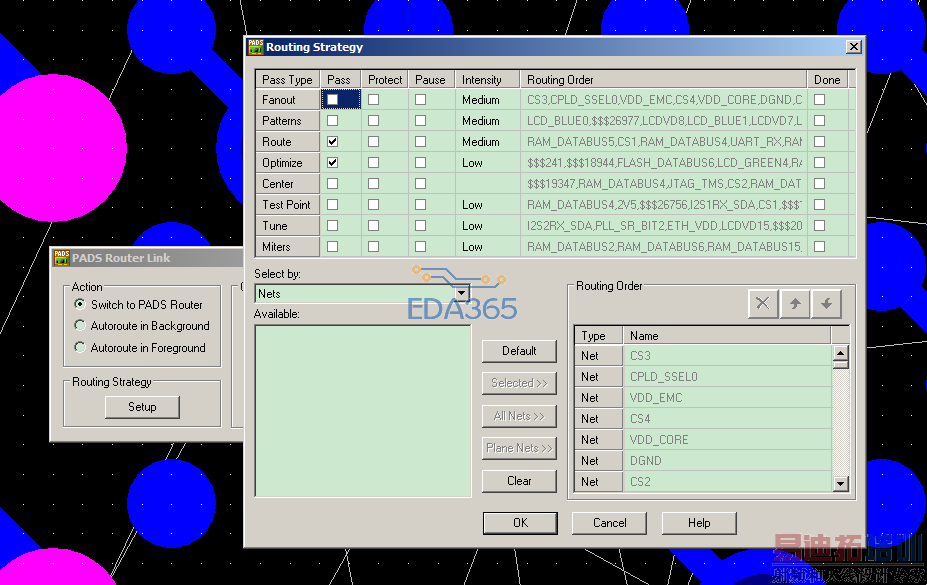
Task: Select net DGND in Routing Order list
Action: point(727,460)
